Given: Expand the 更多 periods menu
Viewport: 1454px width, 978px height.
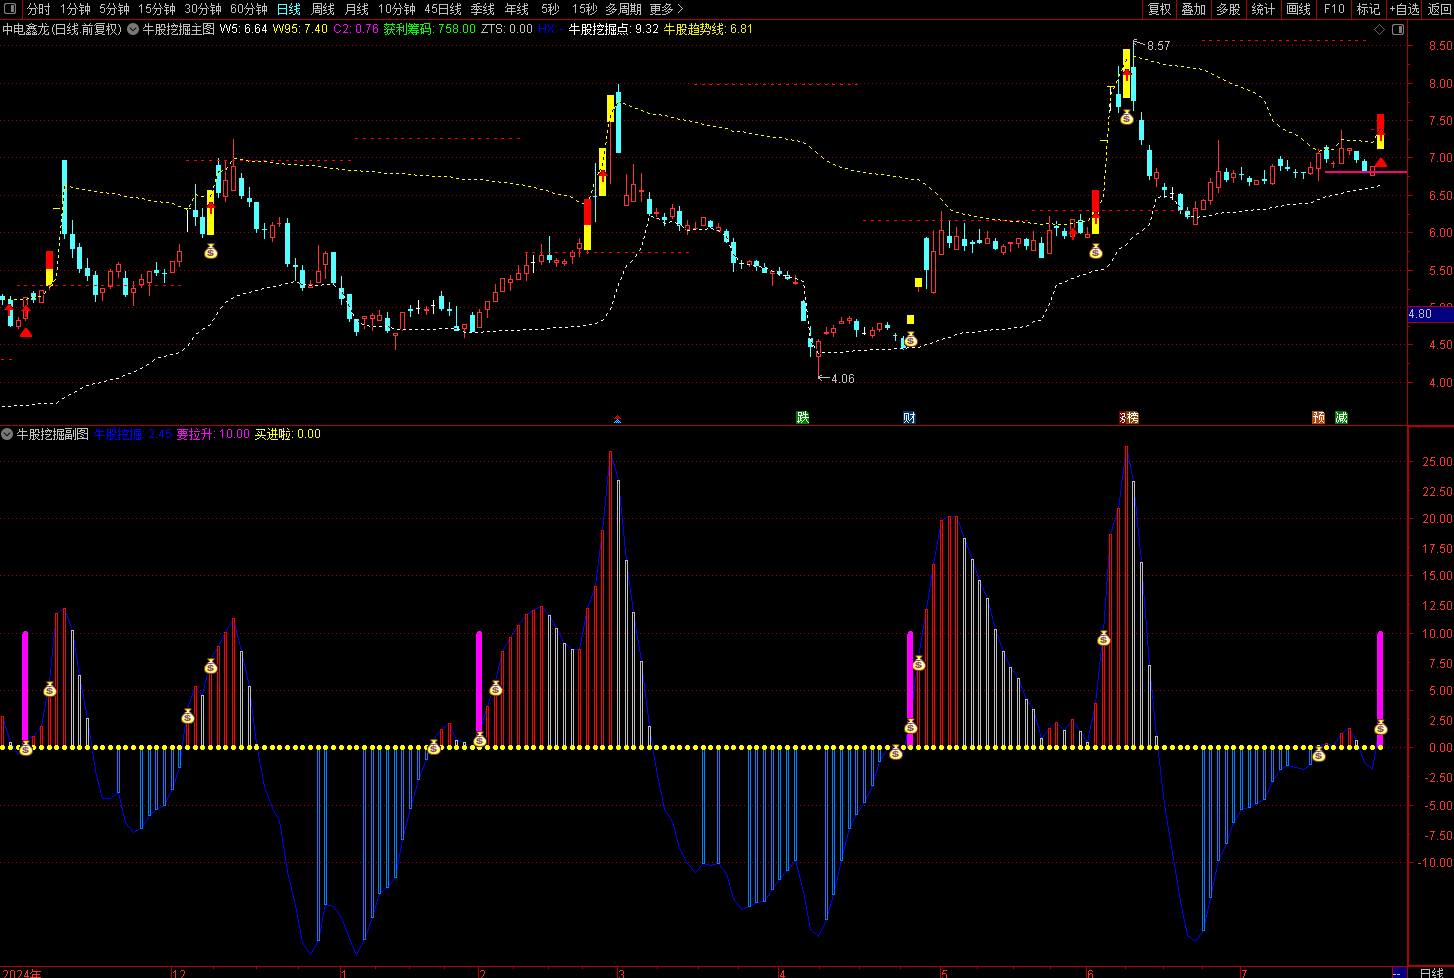Looking at the screenshot, I should pos(666,9).
